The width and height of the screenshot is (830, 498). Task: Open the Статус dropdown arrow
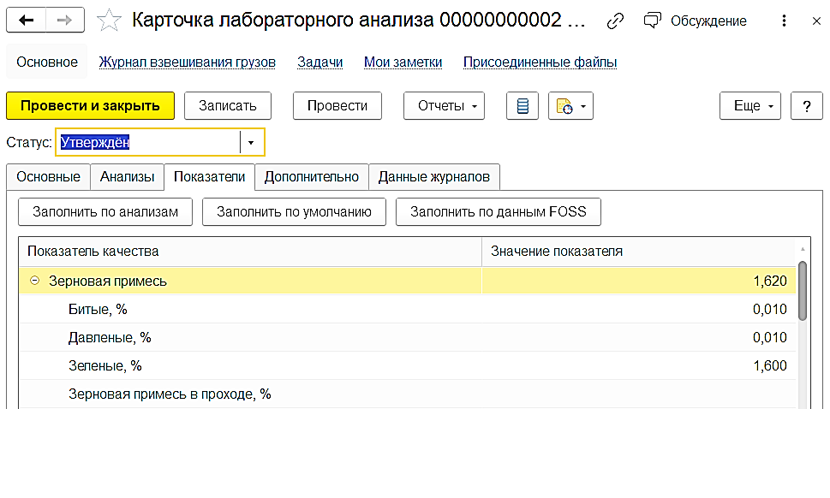click(x=251, y=142)
